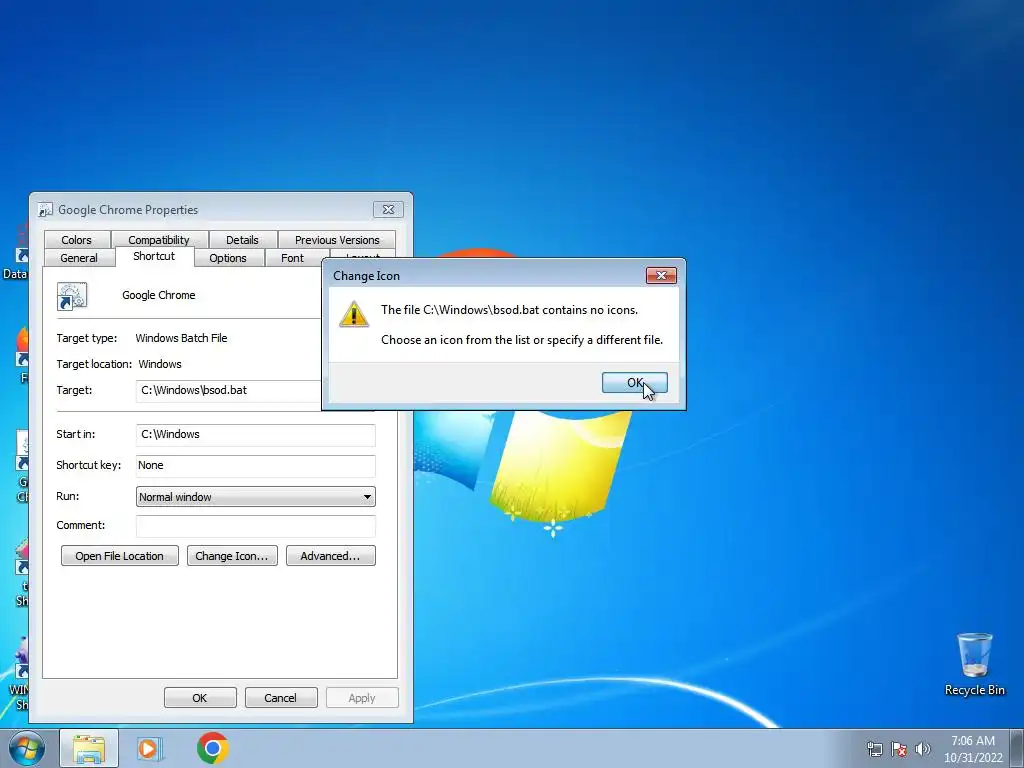Click the Show desktop strip on the taskbar

click(1017, 748)
